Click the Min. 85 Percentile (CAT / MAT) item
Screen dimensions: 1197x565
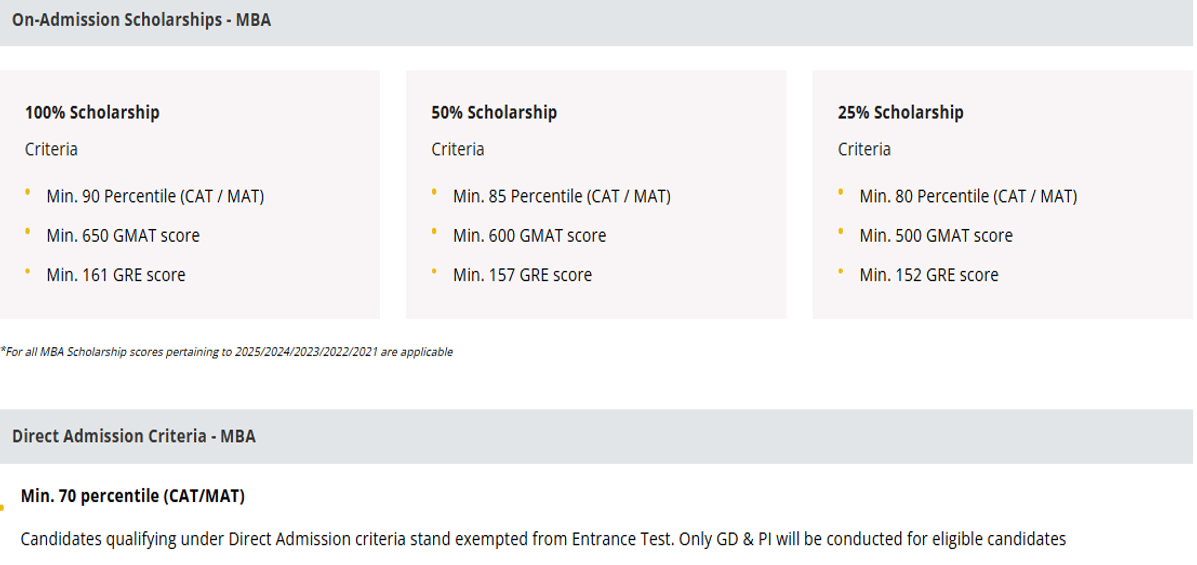561,196
